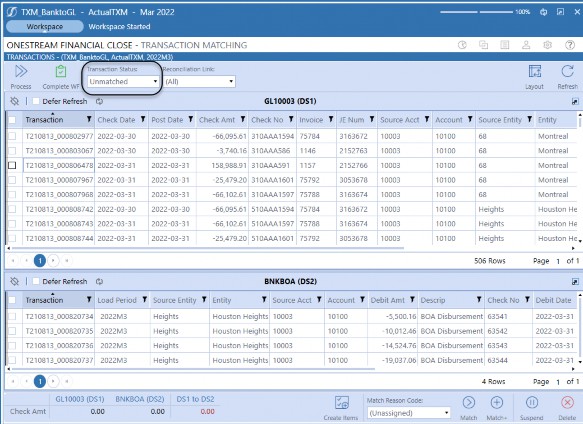583x424 pixels.
Task: Click the red Delete icon
Action: [x=567, y=402]
